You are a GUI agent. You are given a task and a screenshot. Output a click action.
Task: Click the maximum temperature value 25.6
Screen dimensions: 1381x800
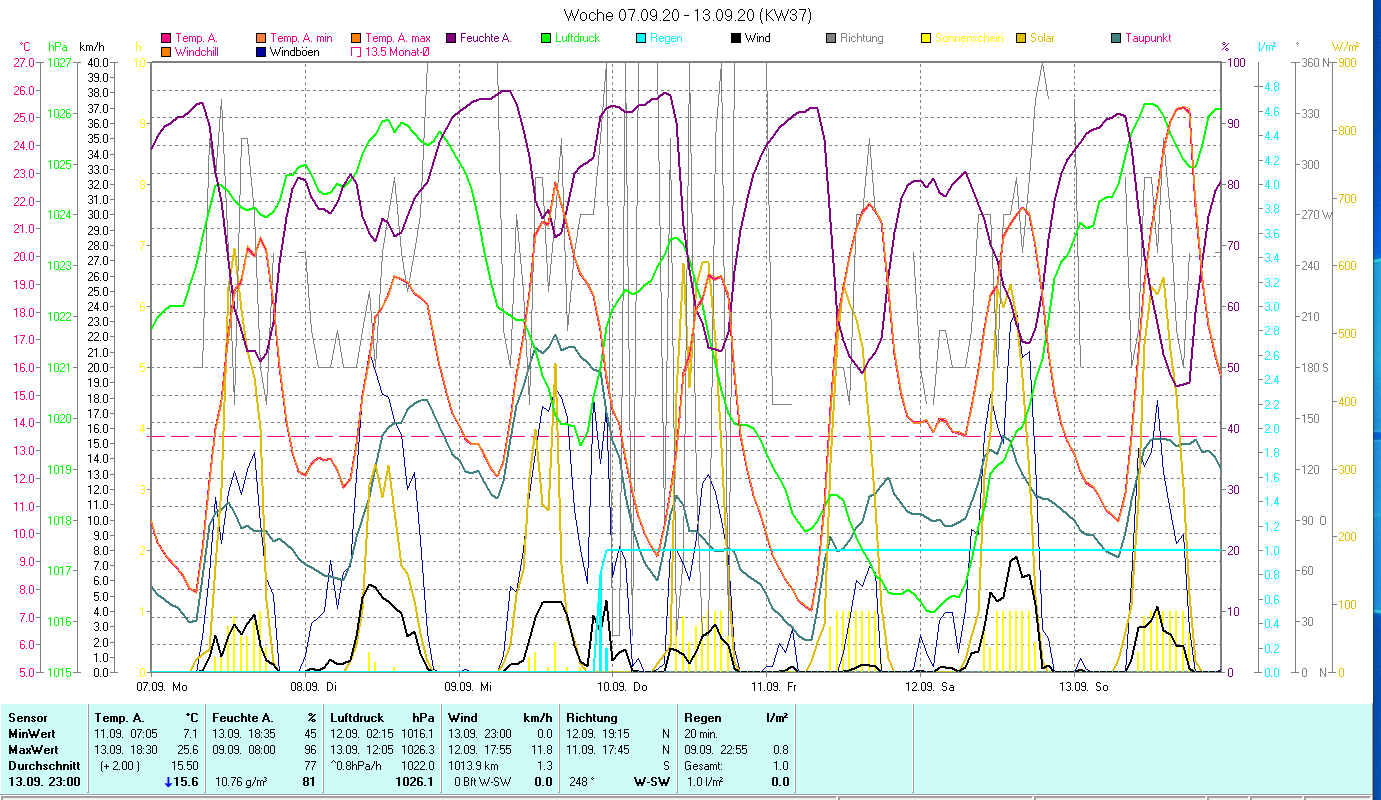(188, 750)
